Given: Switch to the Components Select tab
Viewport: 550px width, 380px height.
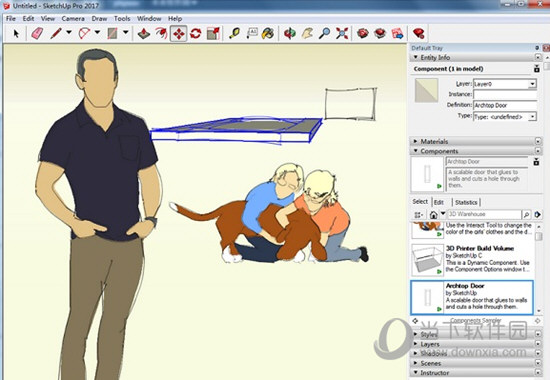Looking at the screenshot, I should pos(420,201).
